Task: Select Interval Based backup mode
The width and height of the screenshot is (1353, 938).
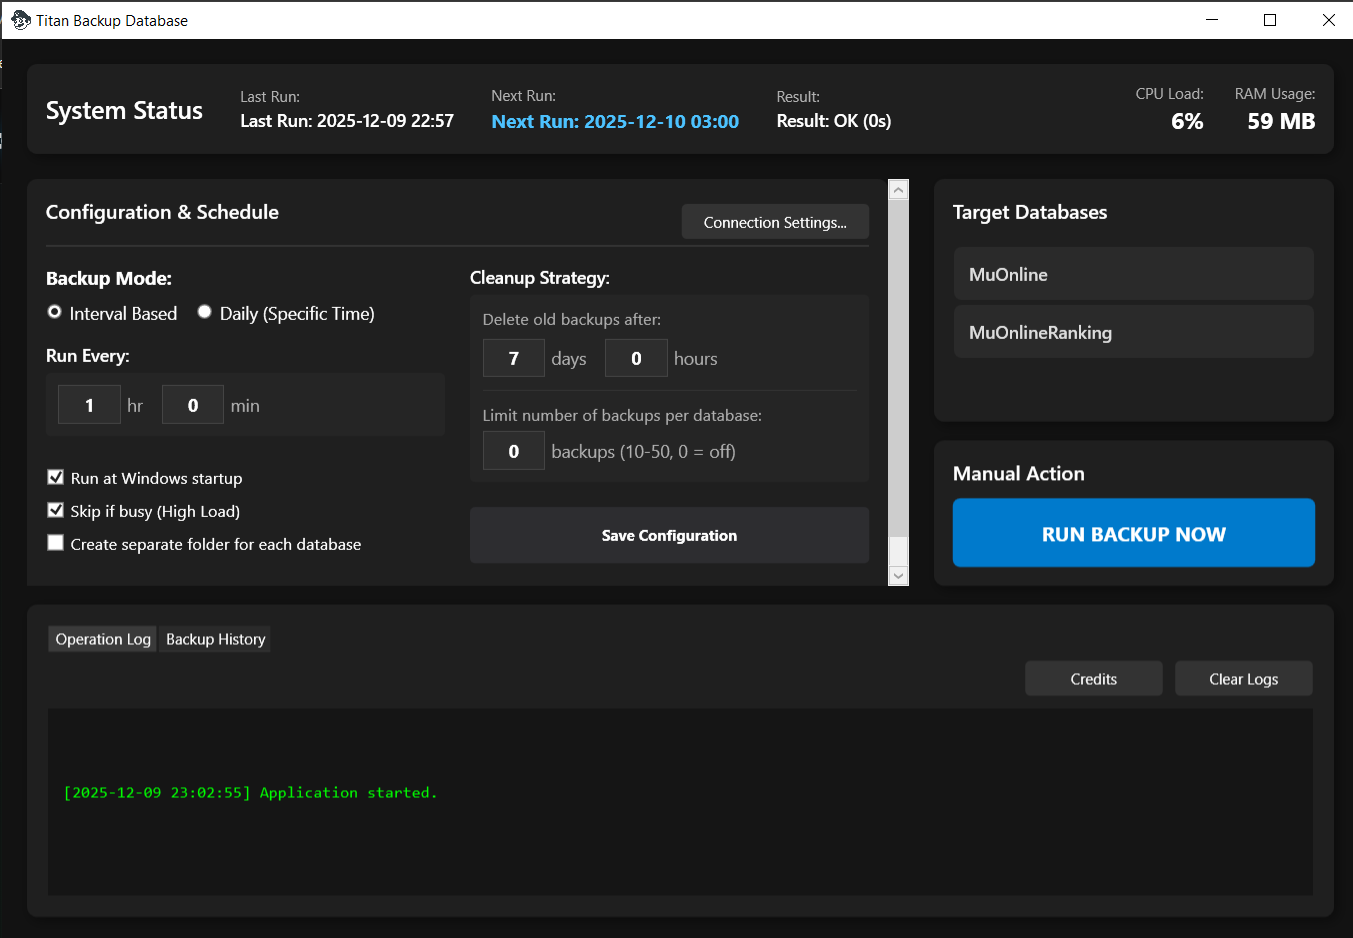Action: [55, 313]
